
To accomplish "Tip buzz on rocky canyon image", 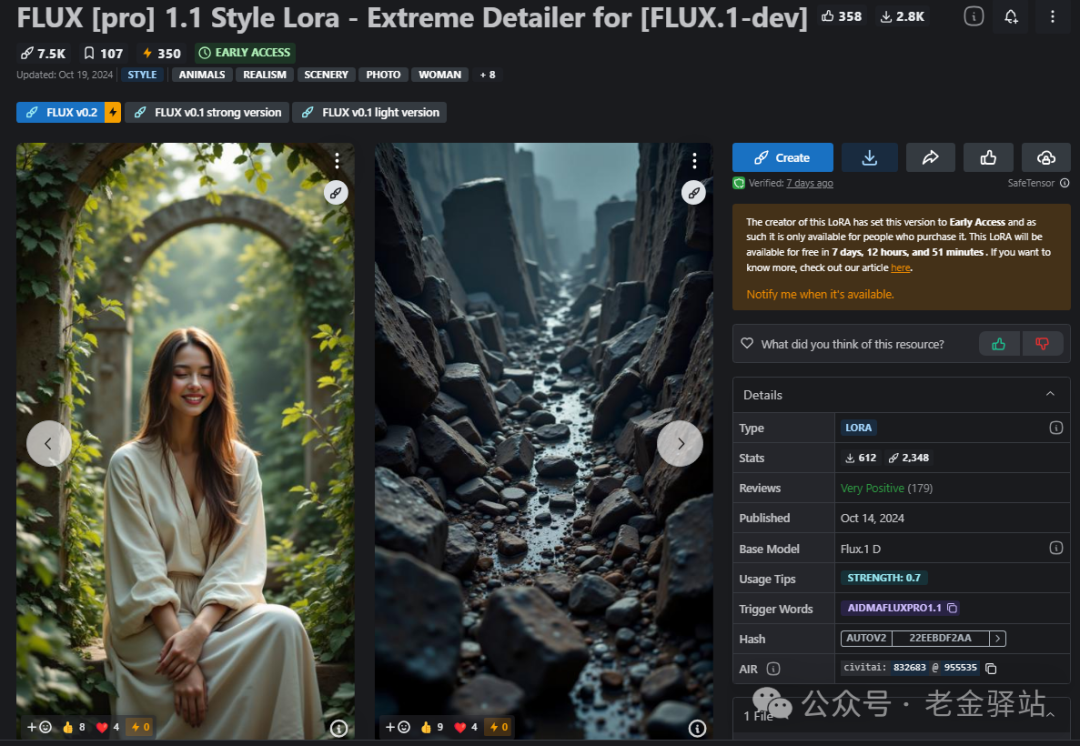I will click(x=499, y=727).
